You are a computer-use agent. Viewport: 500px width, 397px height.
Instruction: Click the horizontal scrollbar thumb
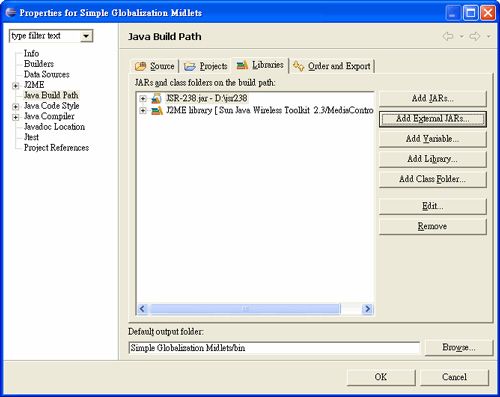pos(245,309)
